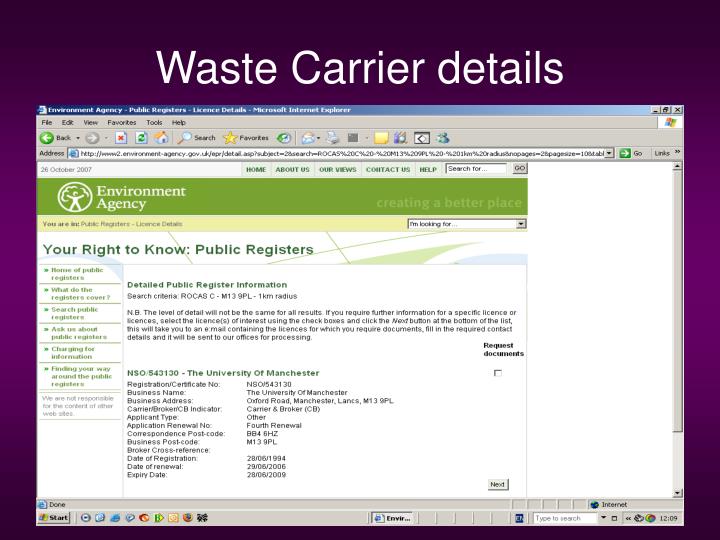Open the Windows Start button
Screen dimensions: 720x540
[x=54, y=518]
